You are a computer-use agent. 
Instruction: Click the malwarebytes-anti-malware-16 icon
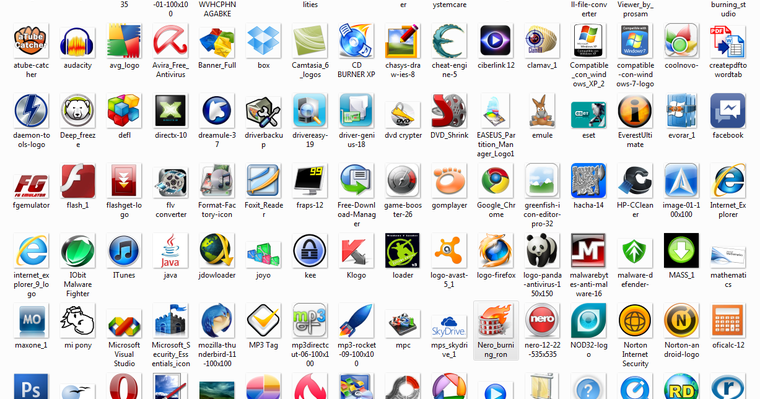pyautogui.click(x=588, y=251)
